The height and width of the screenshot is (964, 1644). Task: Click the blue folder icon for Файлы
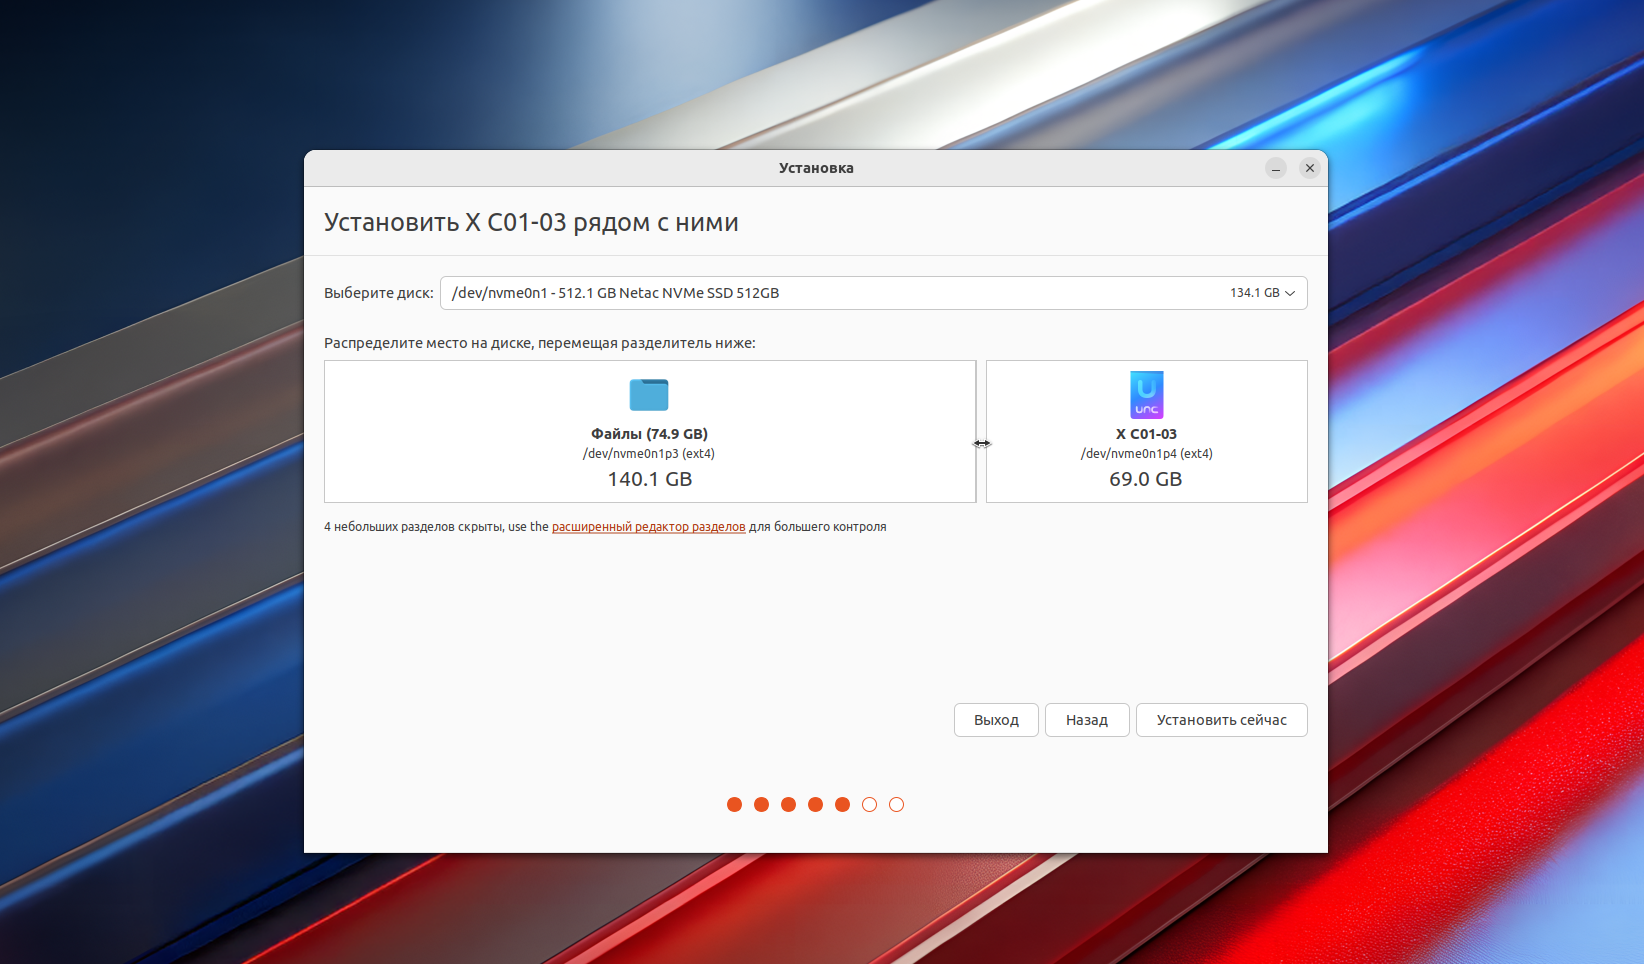tap(649, 395)
